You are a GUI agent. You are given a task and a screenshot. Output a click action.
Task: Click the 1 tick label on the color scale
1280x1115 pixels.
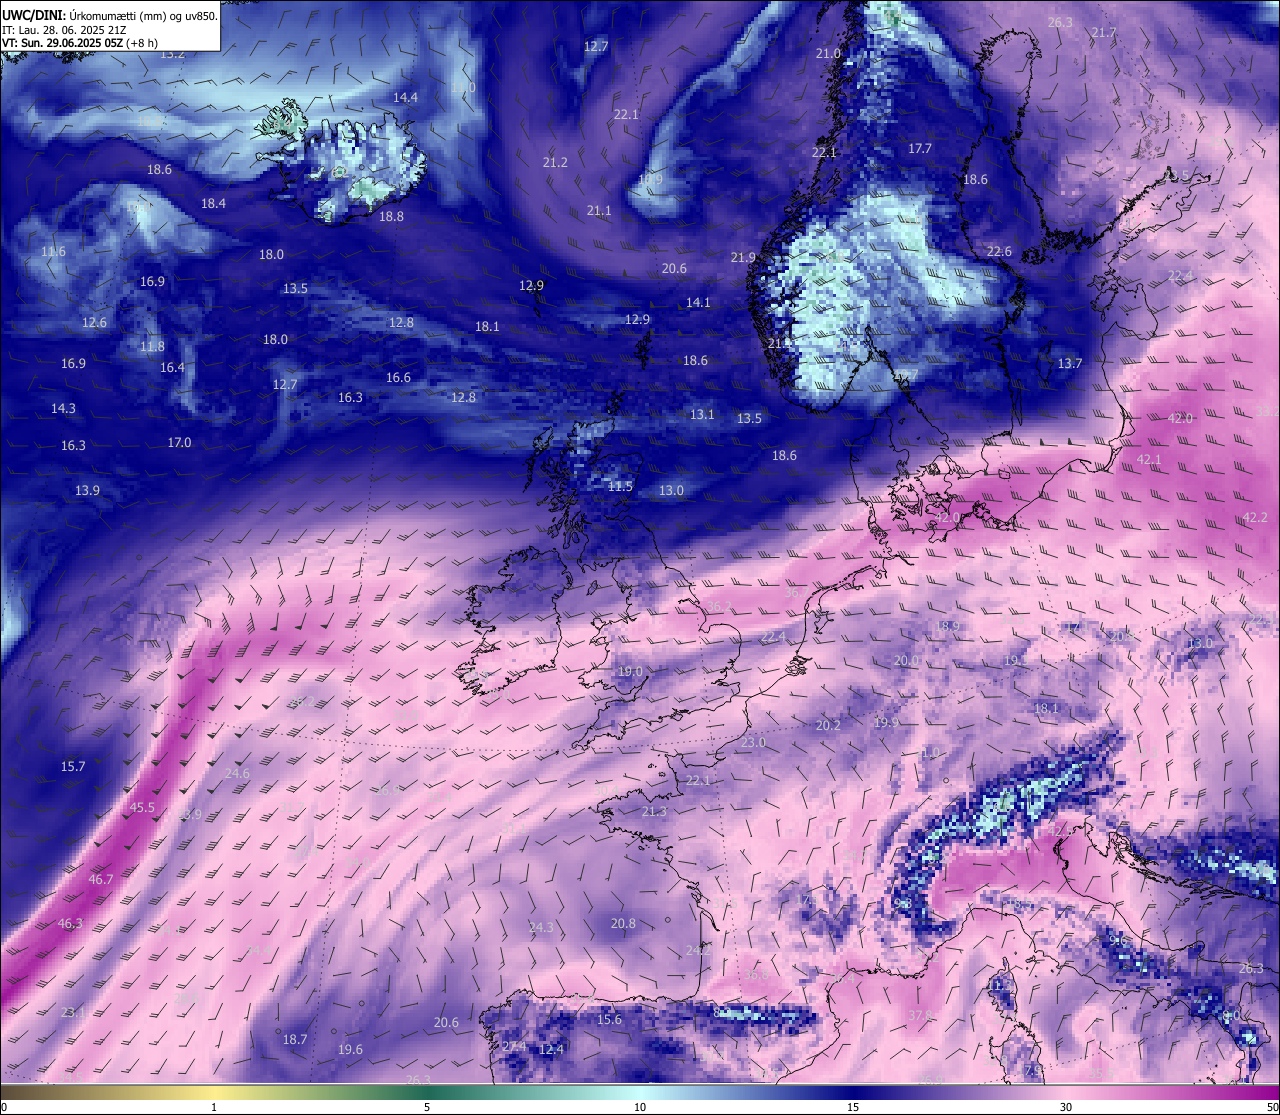(x=214, y=1107)
